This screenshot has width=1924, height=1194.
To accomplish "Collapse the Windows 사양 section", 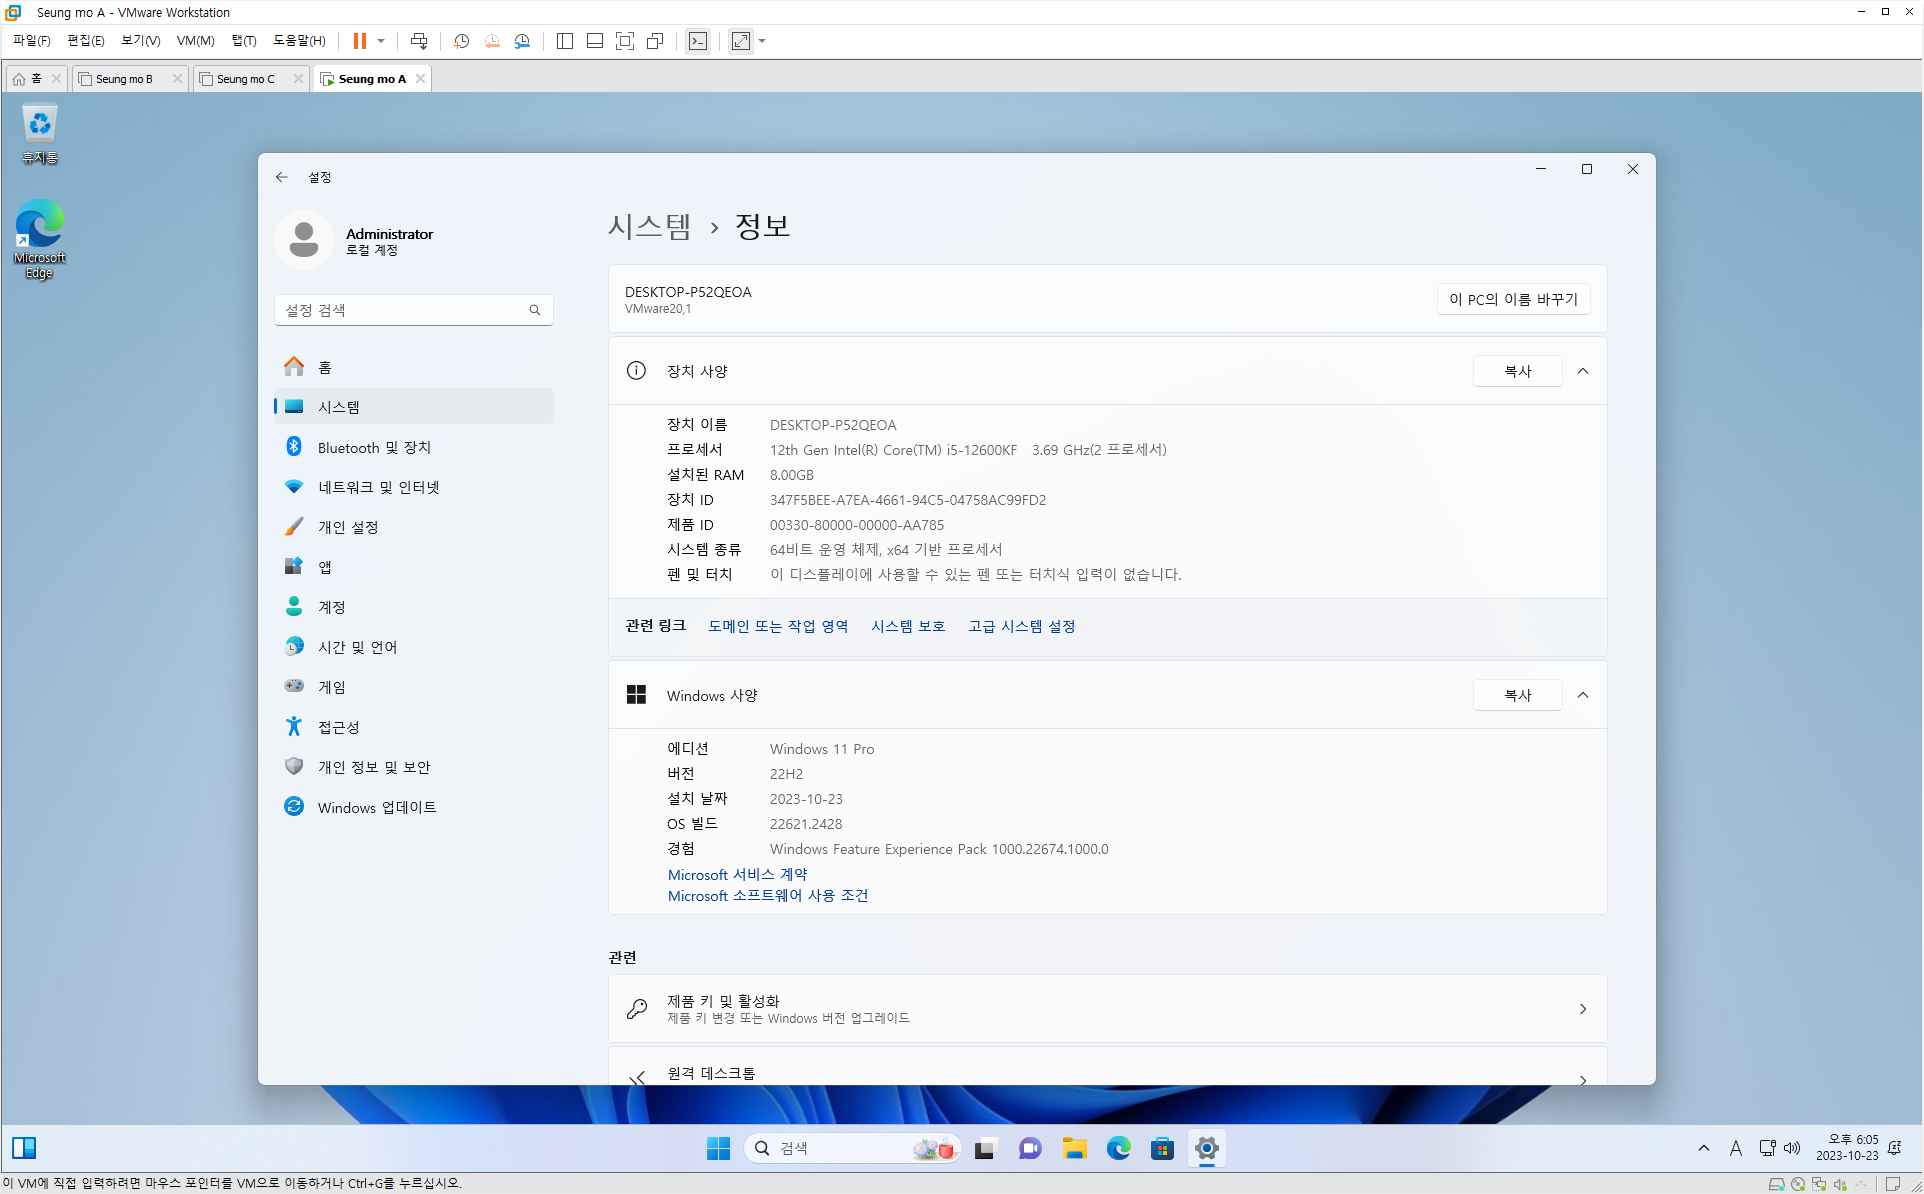I will (1583, 695).
